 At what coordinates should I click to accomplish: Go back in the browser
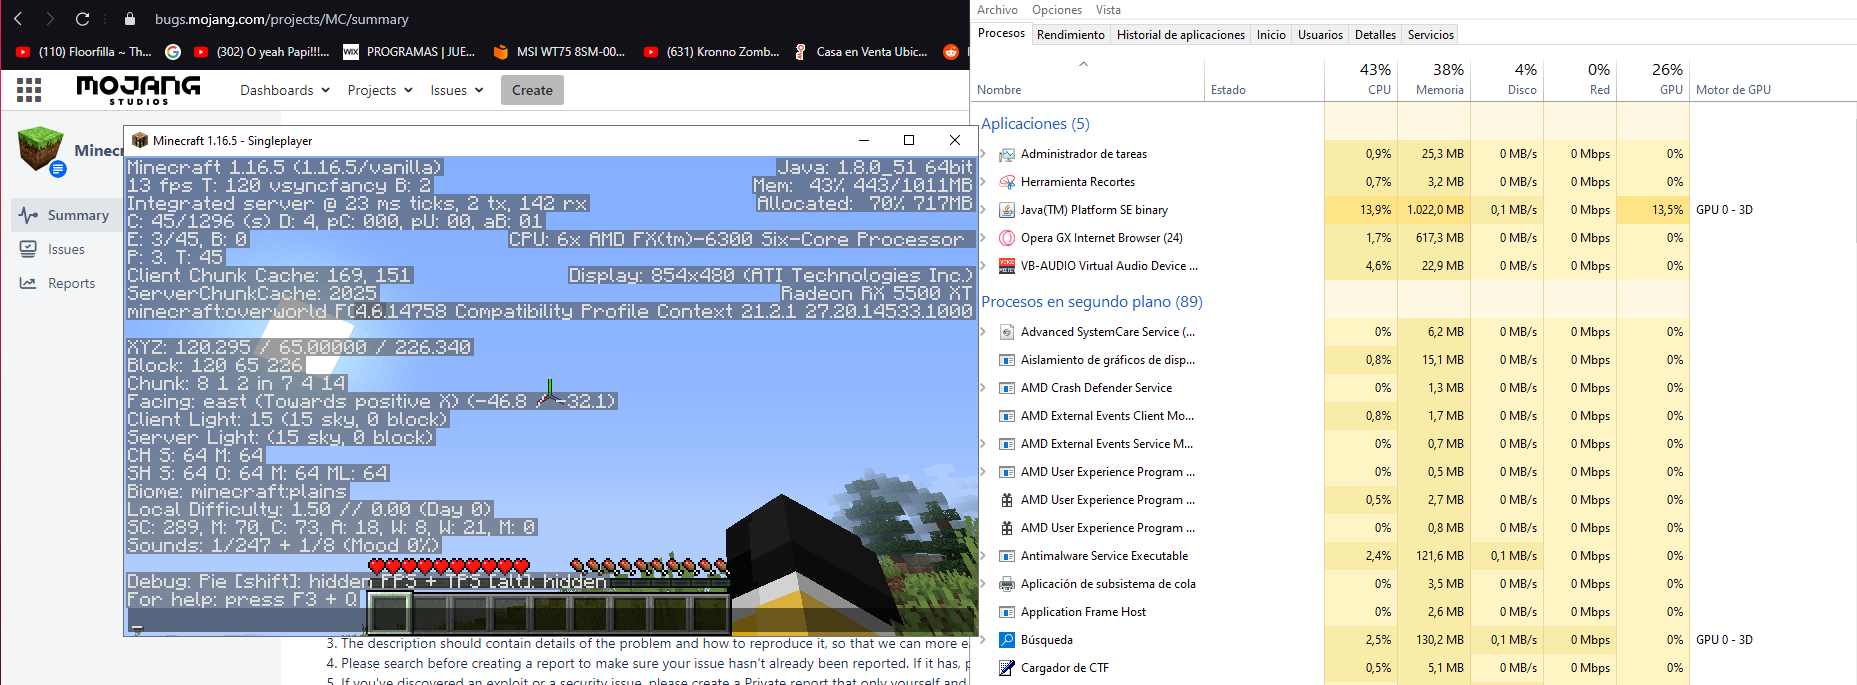pos(18,19)
